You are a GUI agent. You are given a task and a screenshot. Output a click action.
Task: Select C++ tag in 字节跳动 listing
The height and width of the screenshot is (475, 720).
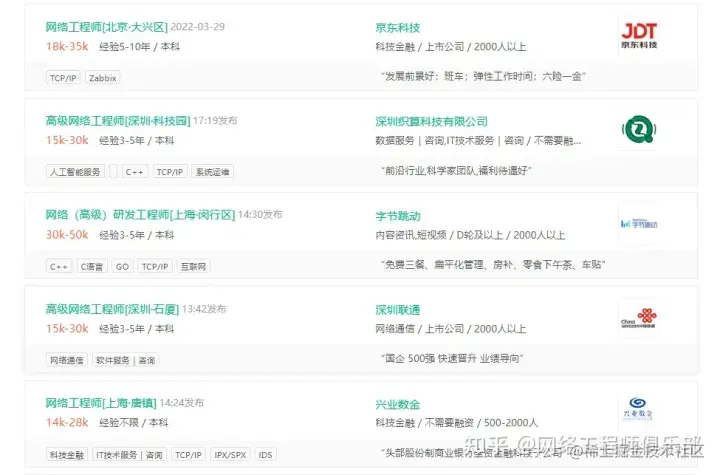point(59,266)
